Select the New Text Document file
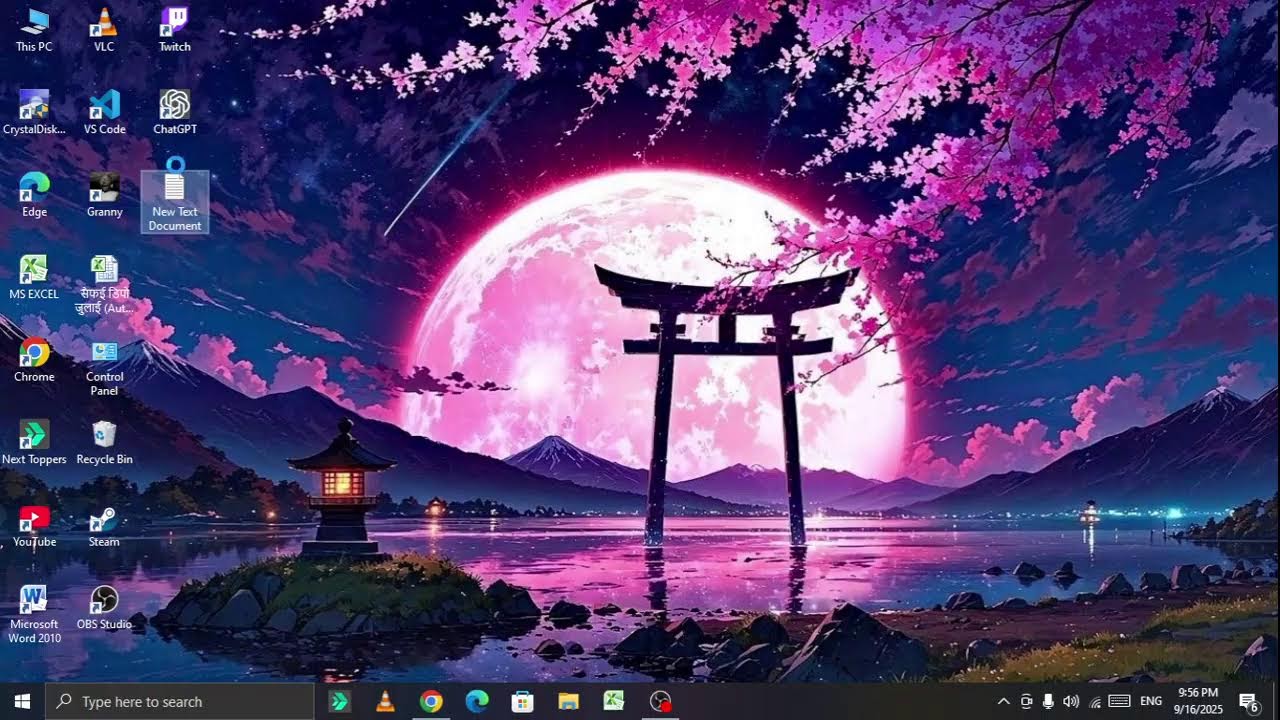Image resolution: width=1280 pixels, height=720 pixels. pos(175,202)
